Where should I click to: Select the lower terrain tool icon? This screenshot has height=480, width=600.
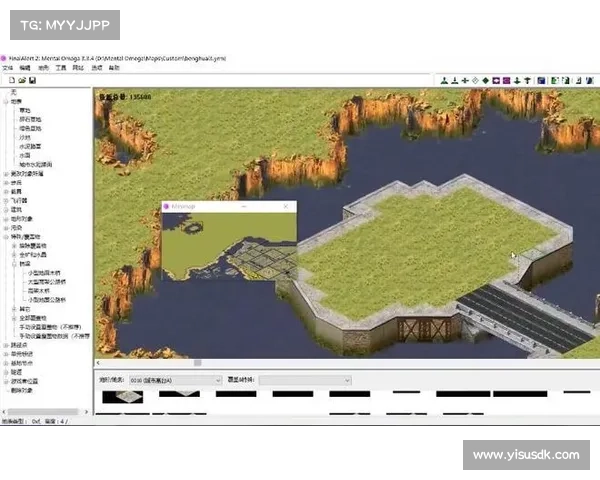coord(455,80)
